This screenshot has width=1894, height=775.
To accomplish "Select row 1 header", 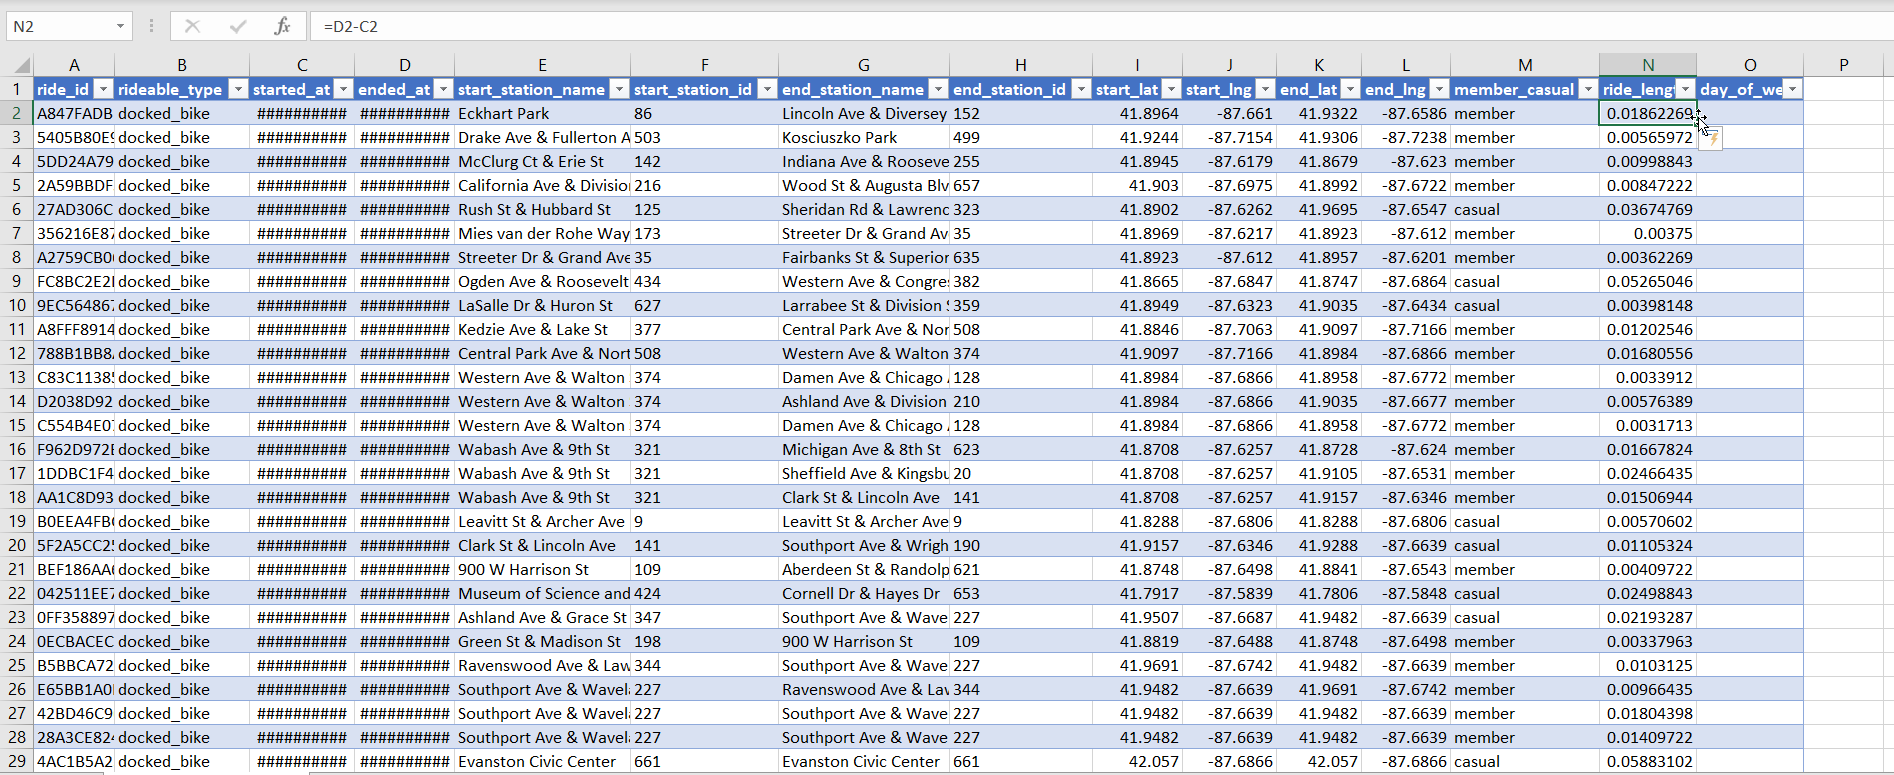I will (17, 89).
